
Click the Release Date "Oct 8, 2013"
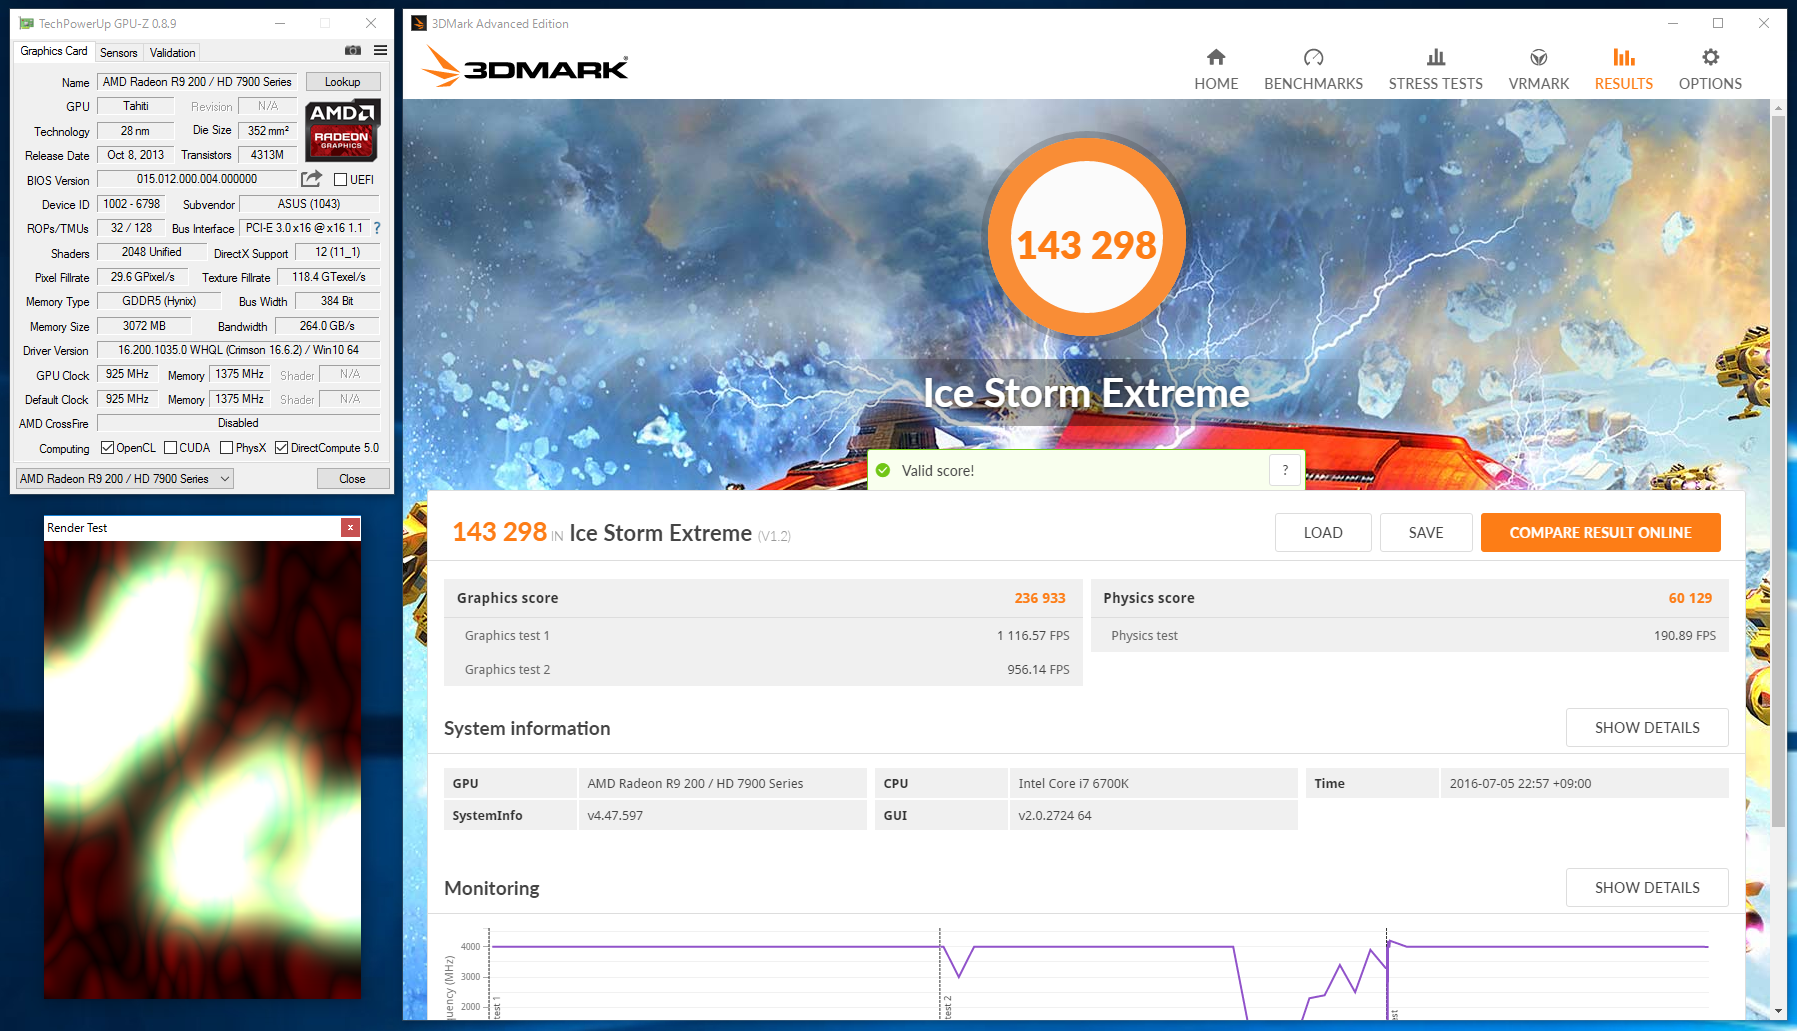136,155
